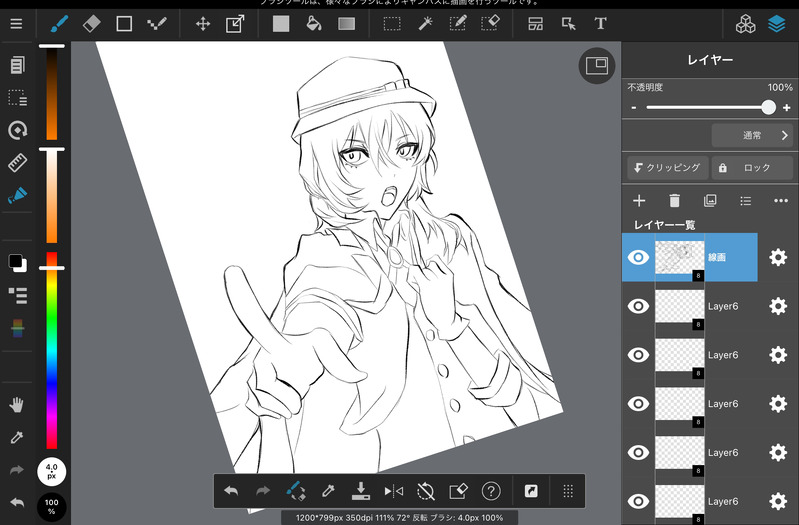Select the Operation cursor tool
The height and width of the screenshot is (525, 799).
(568, 23)
